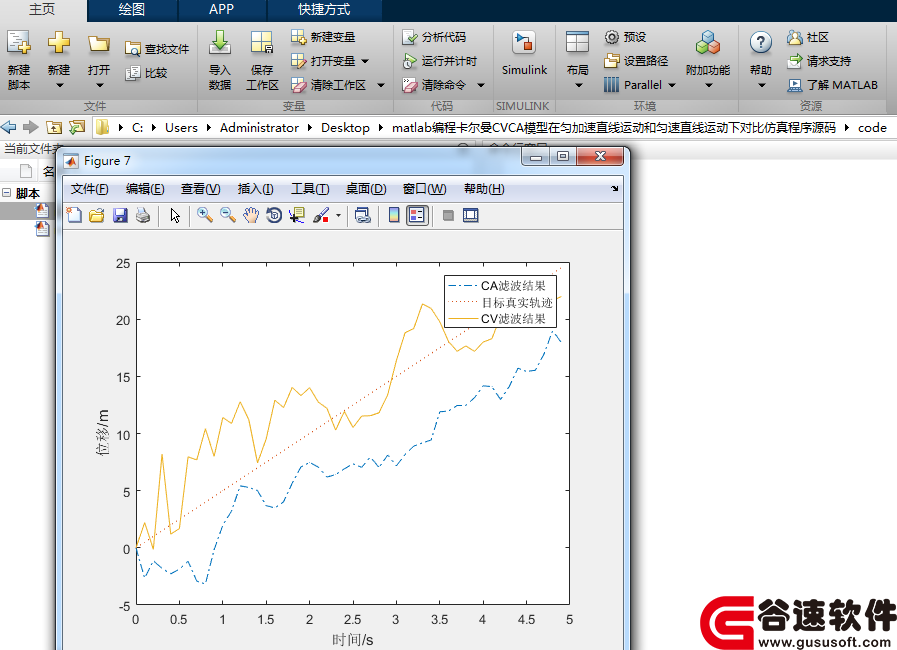This screenshot has width=897, height=650.
Task: Click Save Workspace (保存工作区) icon
Action: (x=261, y=43)
